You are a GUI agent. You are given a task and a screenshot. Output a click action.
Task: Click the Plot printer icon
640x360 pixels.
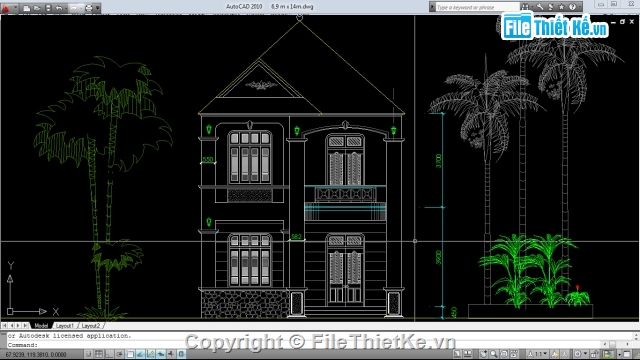pyautogui.click(x=89, y=8)
